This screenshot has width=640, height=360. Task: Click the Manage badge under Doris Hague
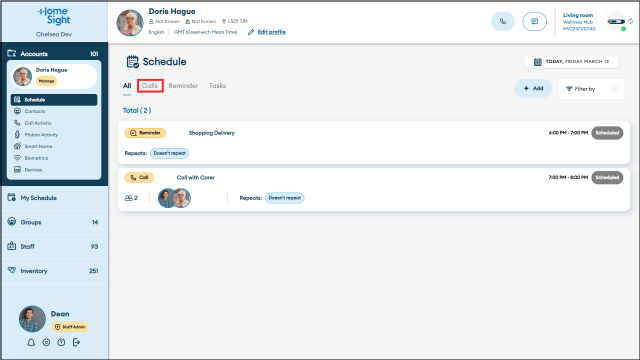pos(47,81)
